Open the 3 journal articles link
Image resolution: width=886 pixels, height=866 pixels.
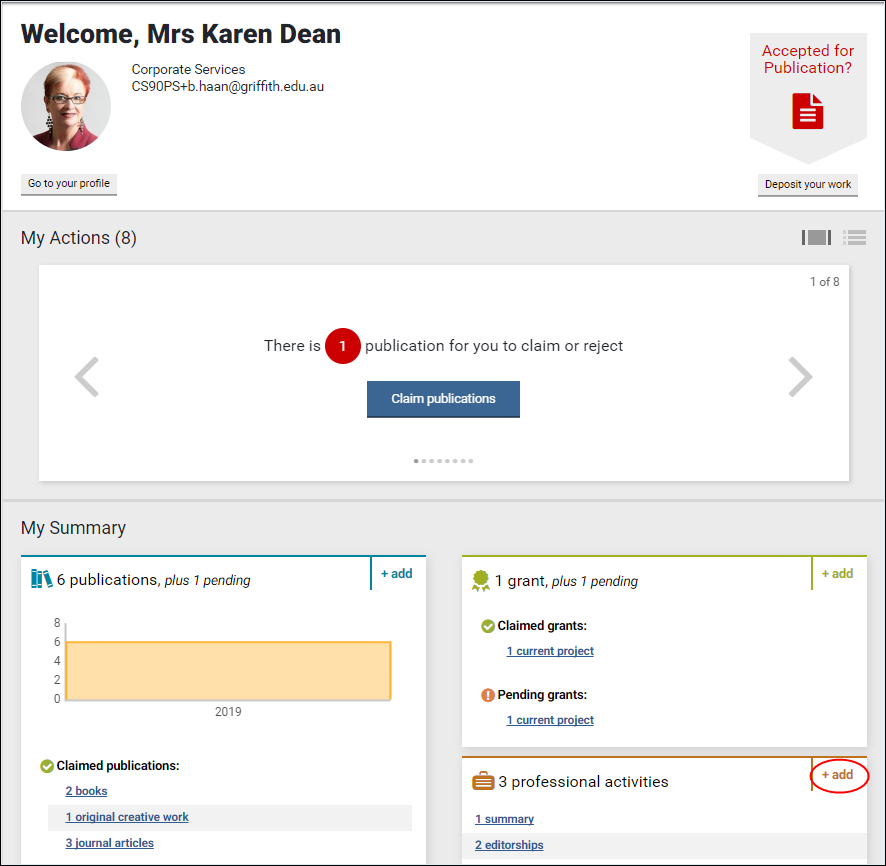point(110,843)
